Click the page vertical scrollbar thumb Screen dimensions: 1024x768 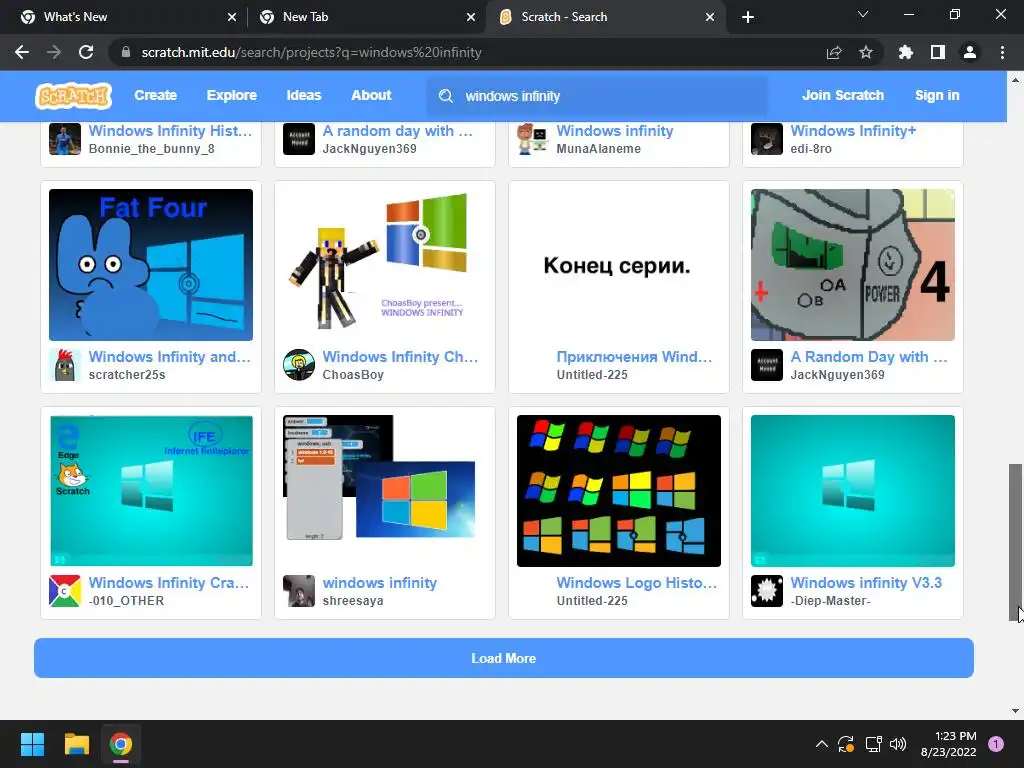tap(1015, 543)
